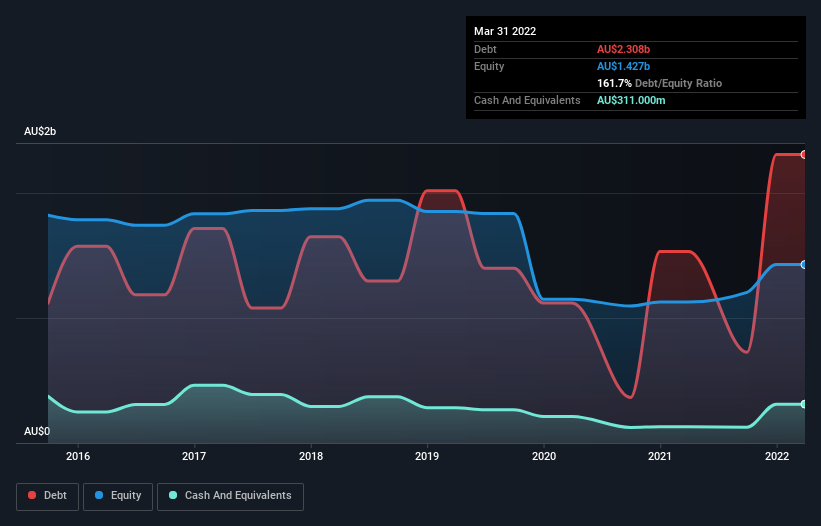Select the 2018 x-axis label
The height and width of the screenshot is (526, 821).
311,456
